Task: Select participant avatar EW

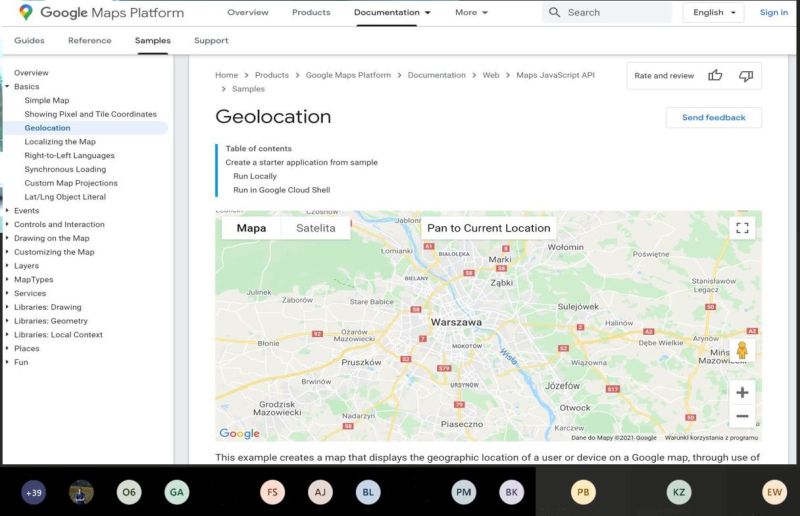Action: point(774,492)
